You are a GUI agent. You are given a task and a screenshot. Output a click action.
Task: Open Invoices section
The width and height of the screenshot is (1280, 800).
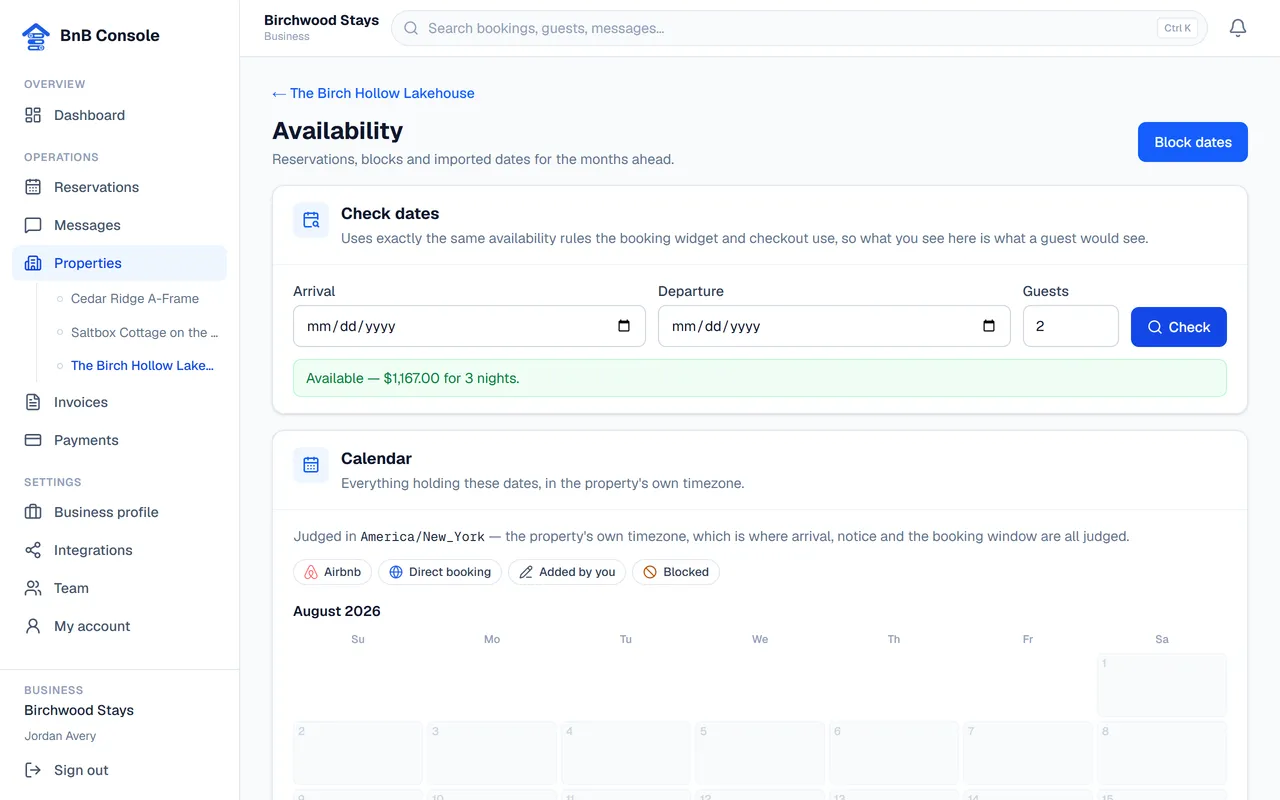(120, 402)
